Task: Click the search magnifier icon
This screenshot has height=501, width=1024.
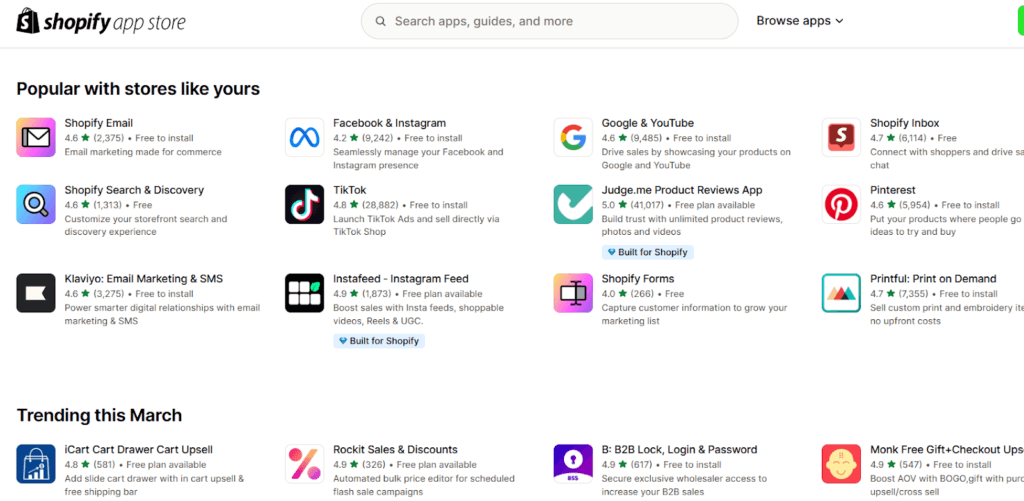Action: click(x=381, y=21)
